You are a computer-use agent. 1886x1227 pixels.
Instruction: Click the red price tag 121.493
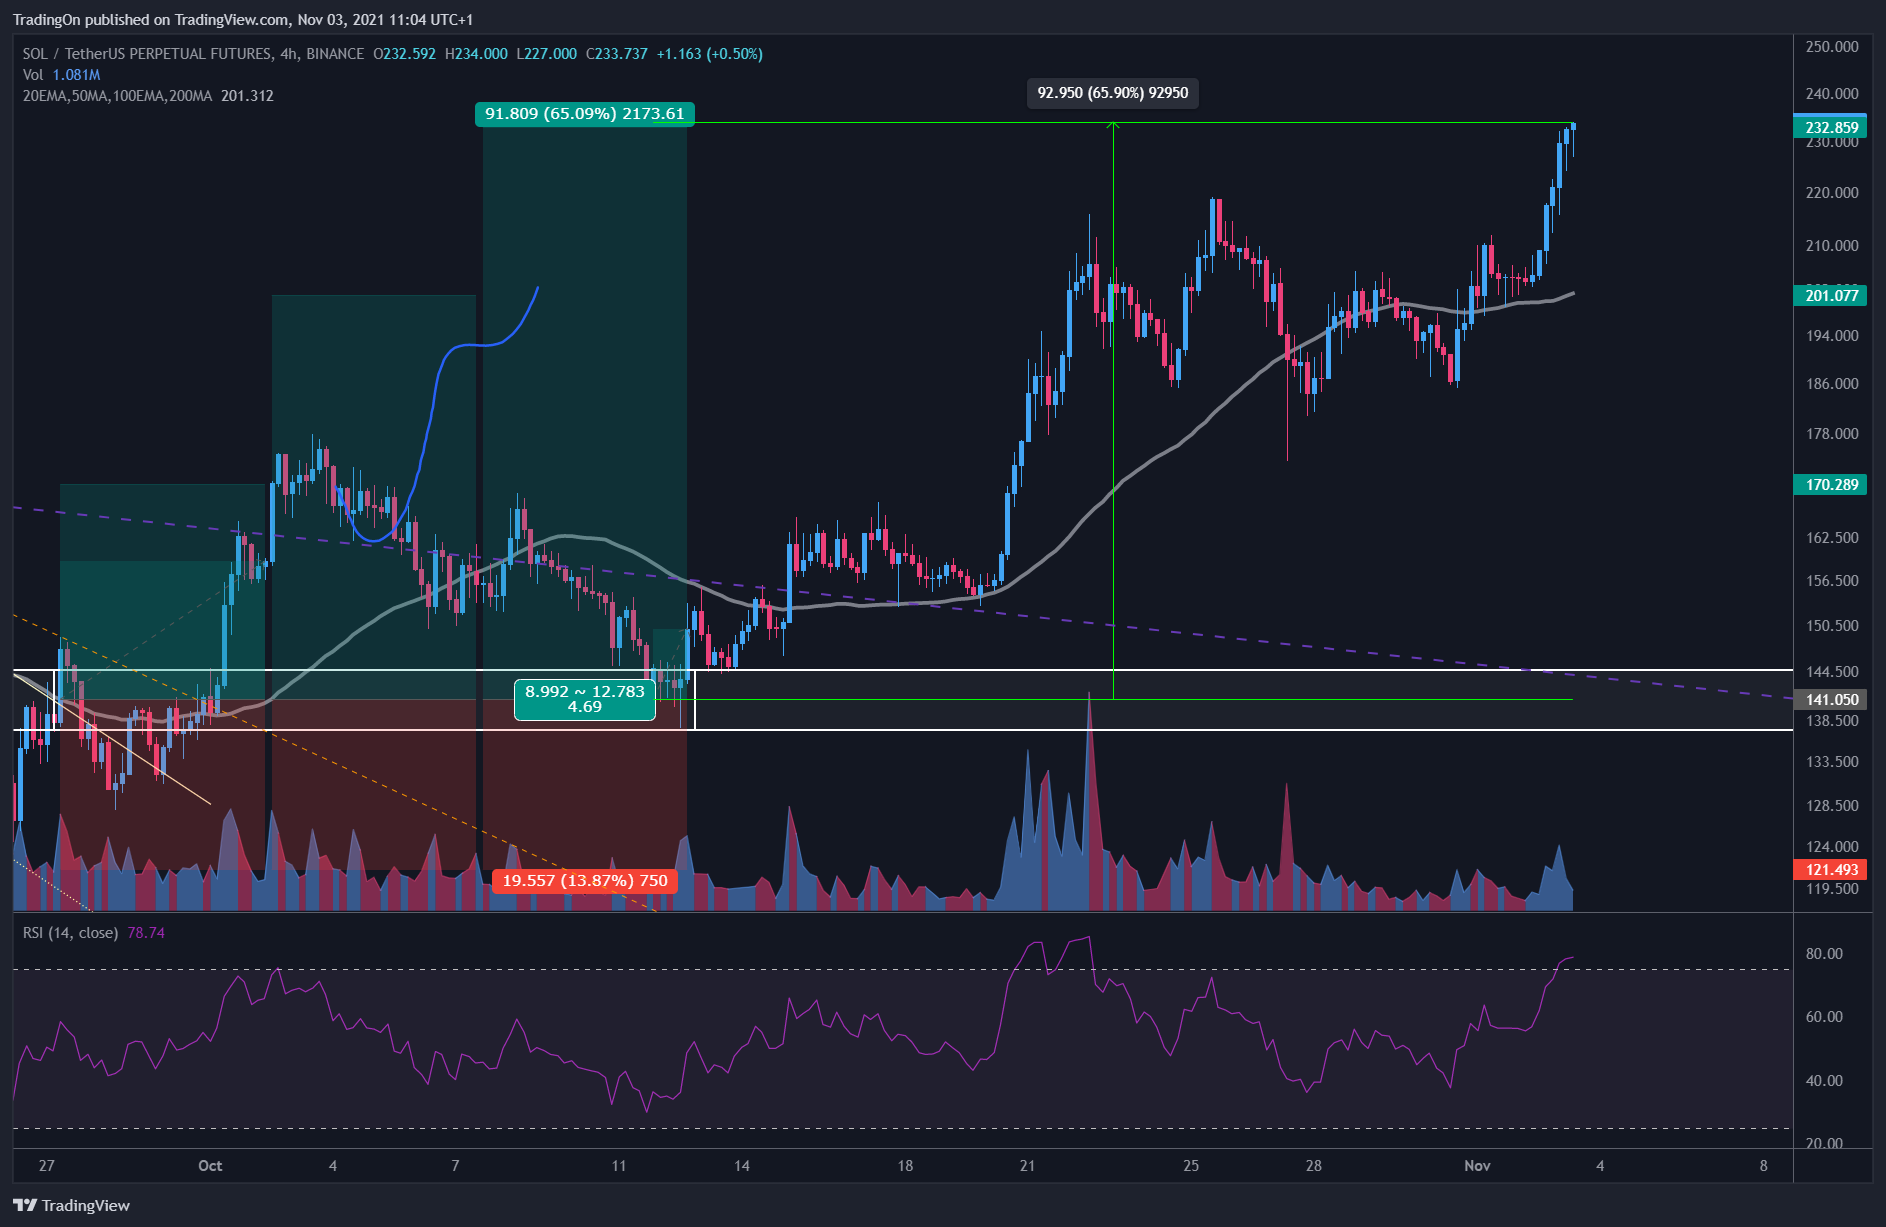click(1832, 870)
